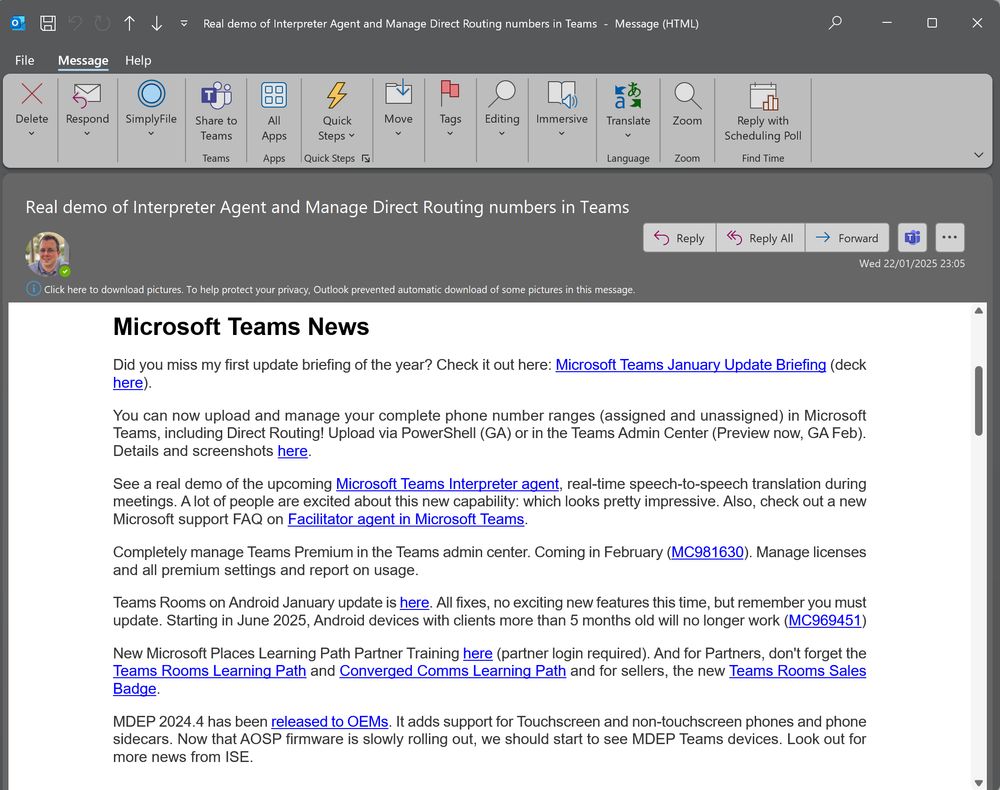Open the Customize Quick Access Toolbar dropdown
Viewport: 1000px width, 790px height.
[184, 24]
